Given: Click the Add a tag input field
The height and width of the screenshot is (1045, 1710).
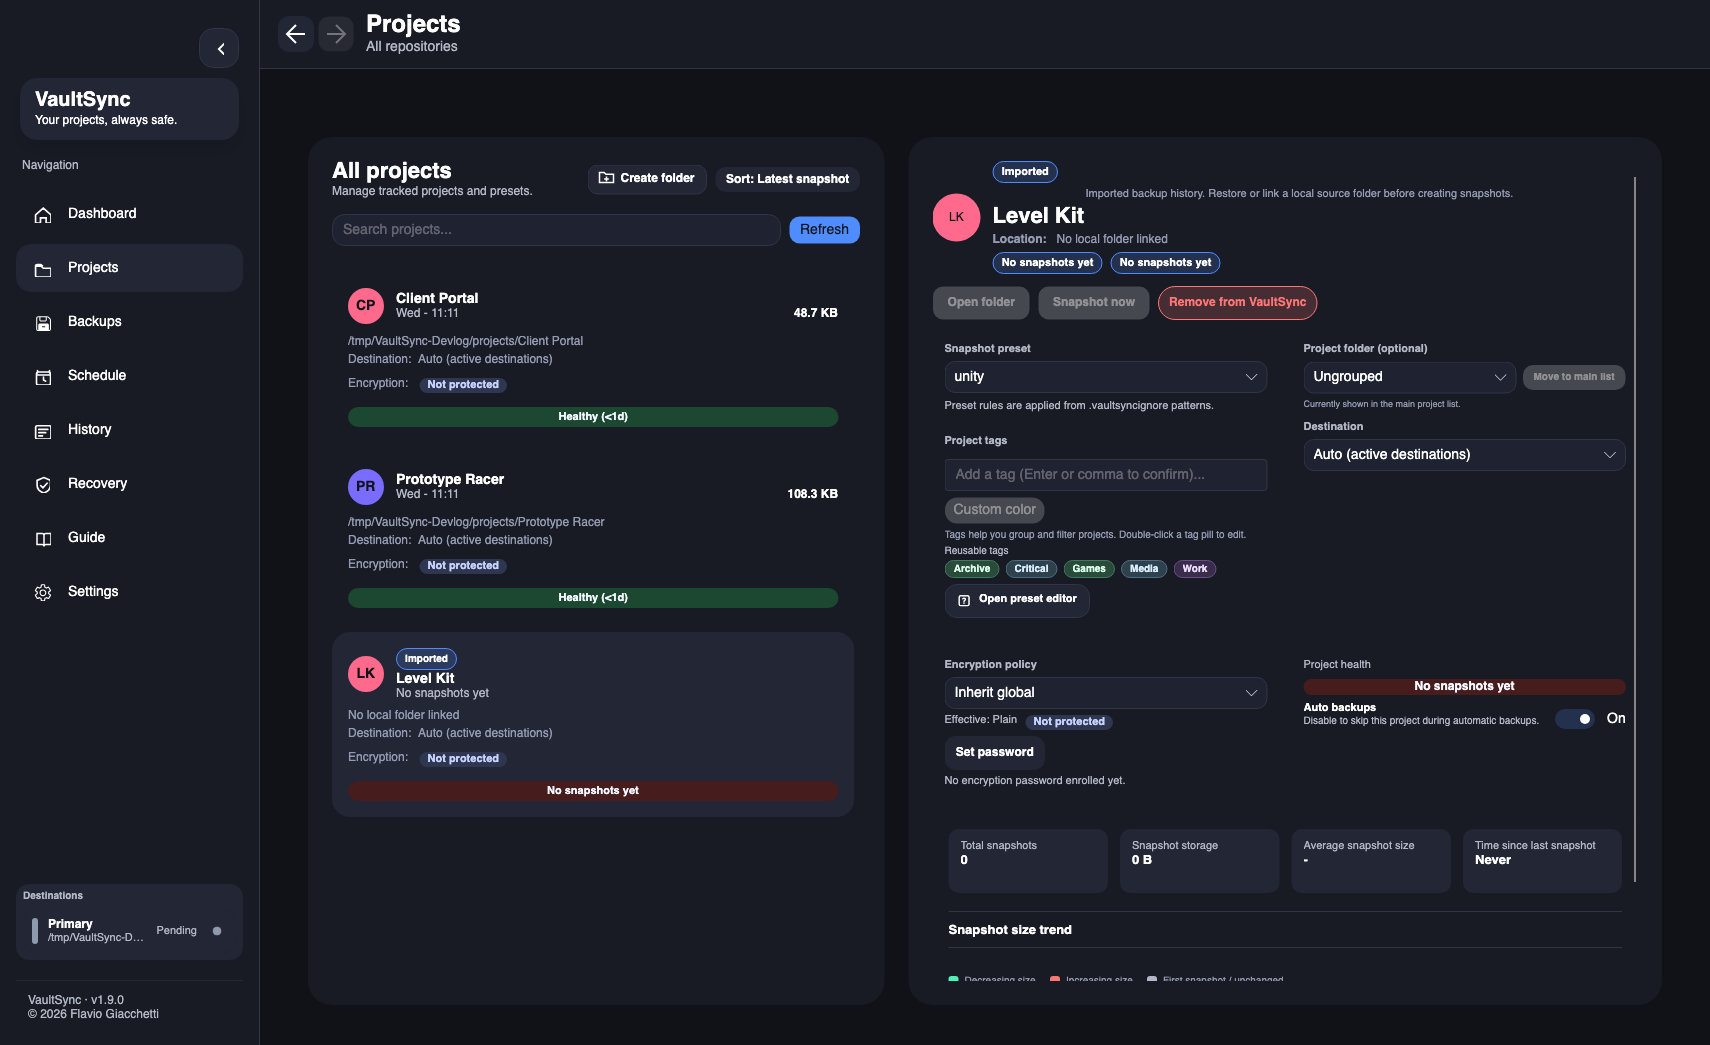Looking at the screenshot, I should pyautogui.click(x=1105, y=475).
